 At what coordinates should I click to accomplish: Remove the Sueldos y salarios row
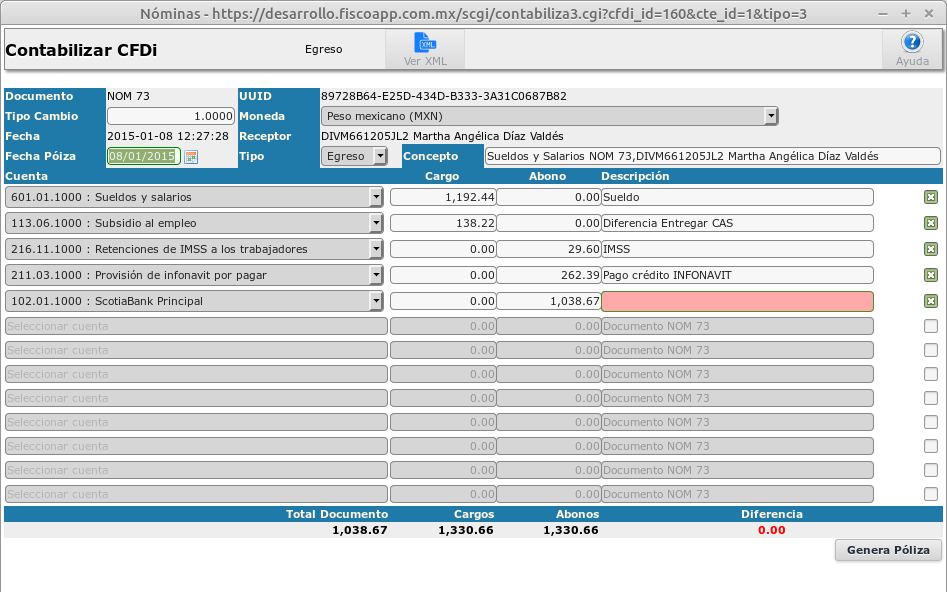click(x=931, y=197)
